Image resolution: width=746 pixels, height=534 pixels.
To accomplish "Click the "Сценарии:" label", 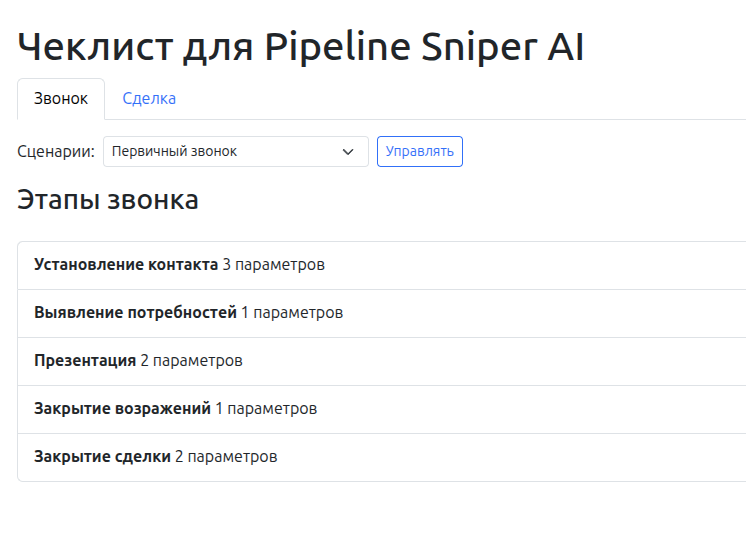I will (x=56, y=152).
